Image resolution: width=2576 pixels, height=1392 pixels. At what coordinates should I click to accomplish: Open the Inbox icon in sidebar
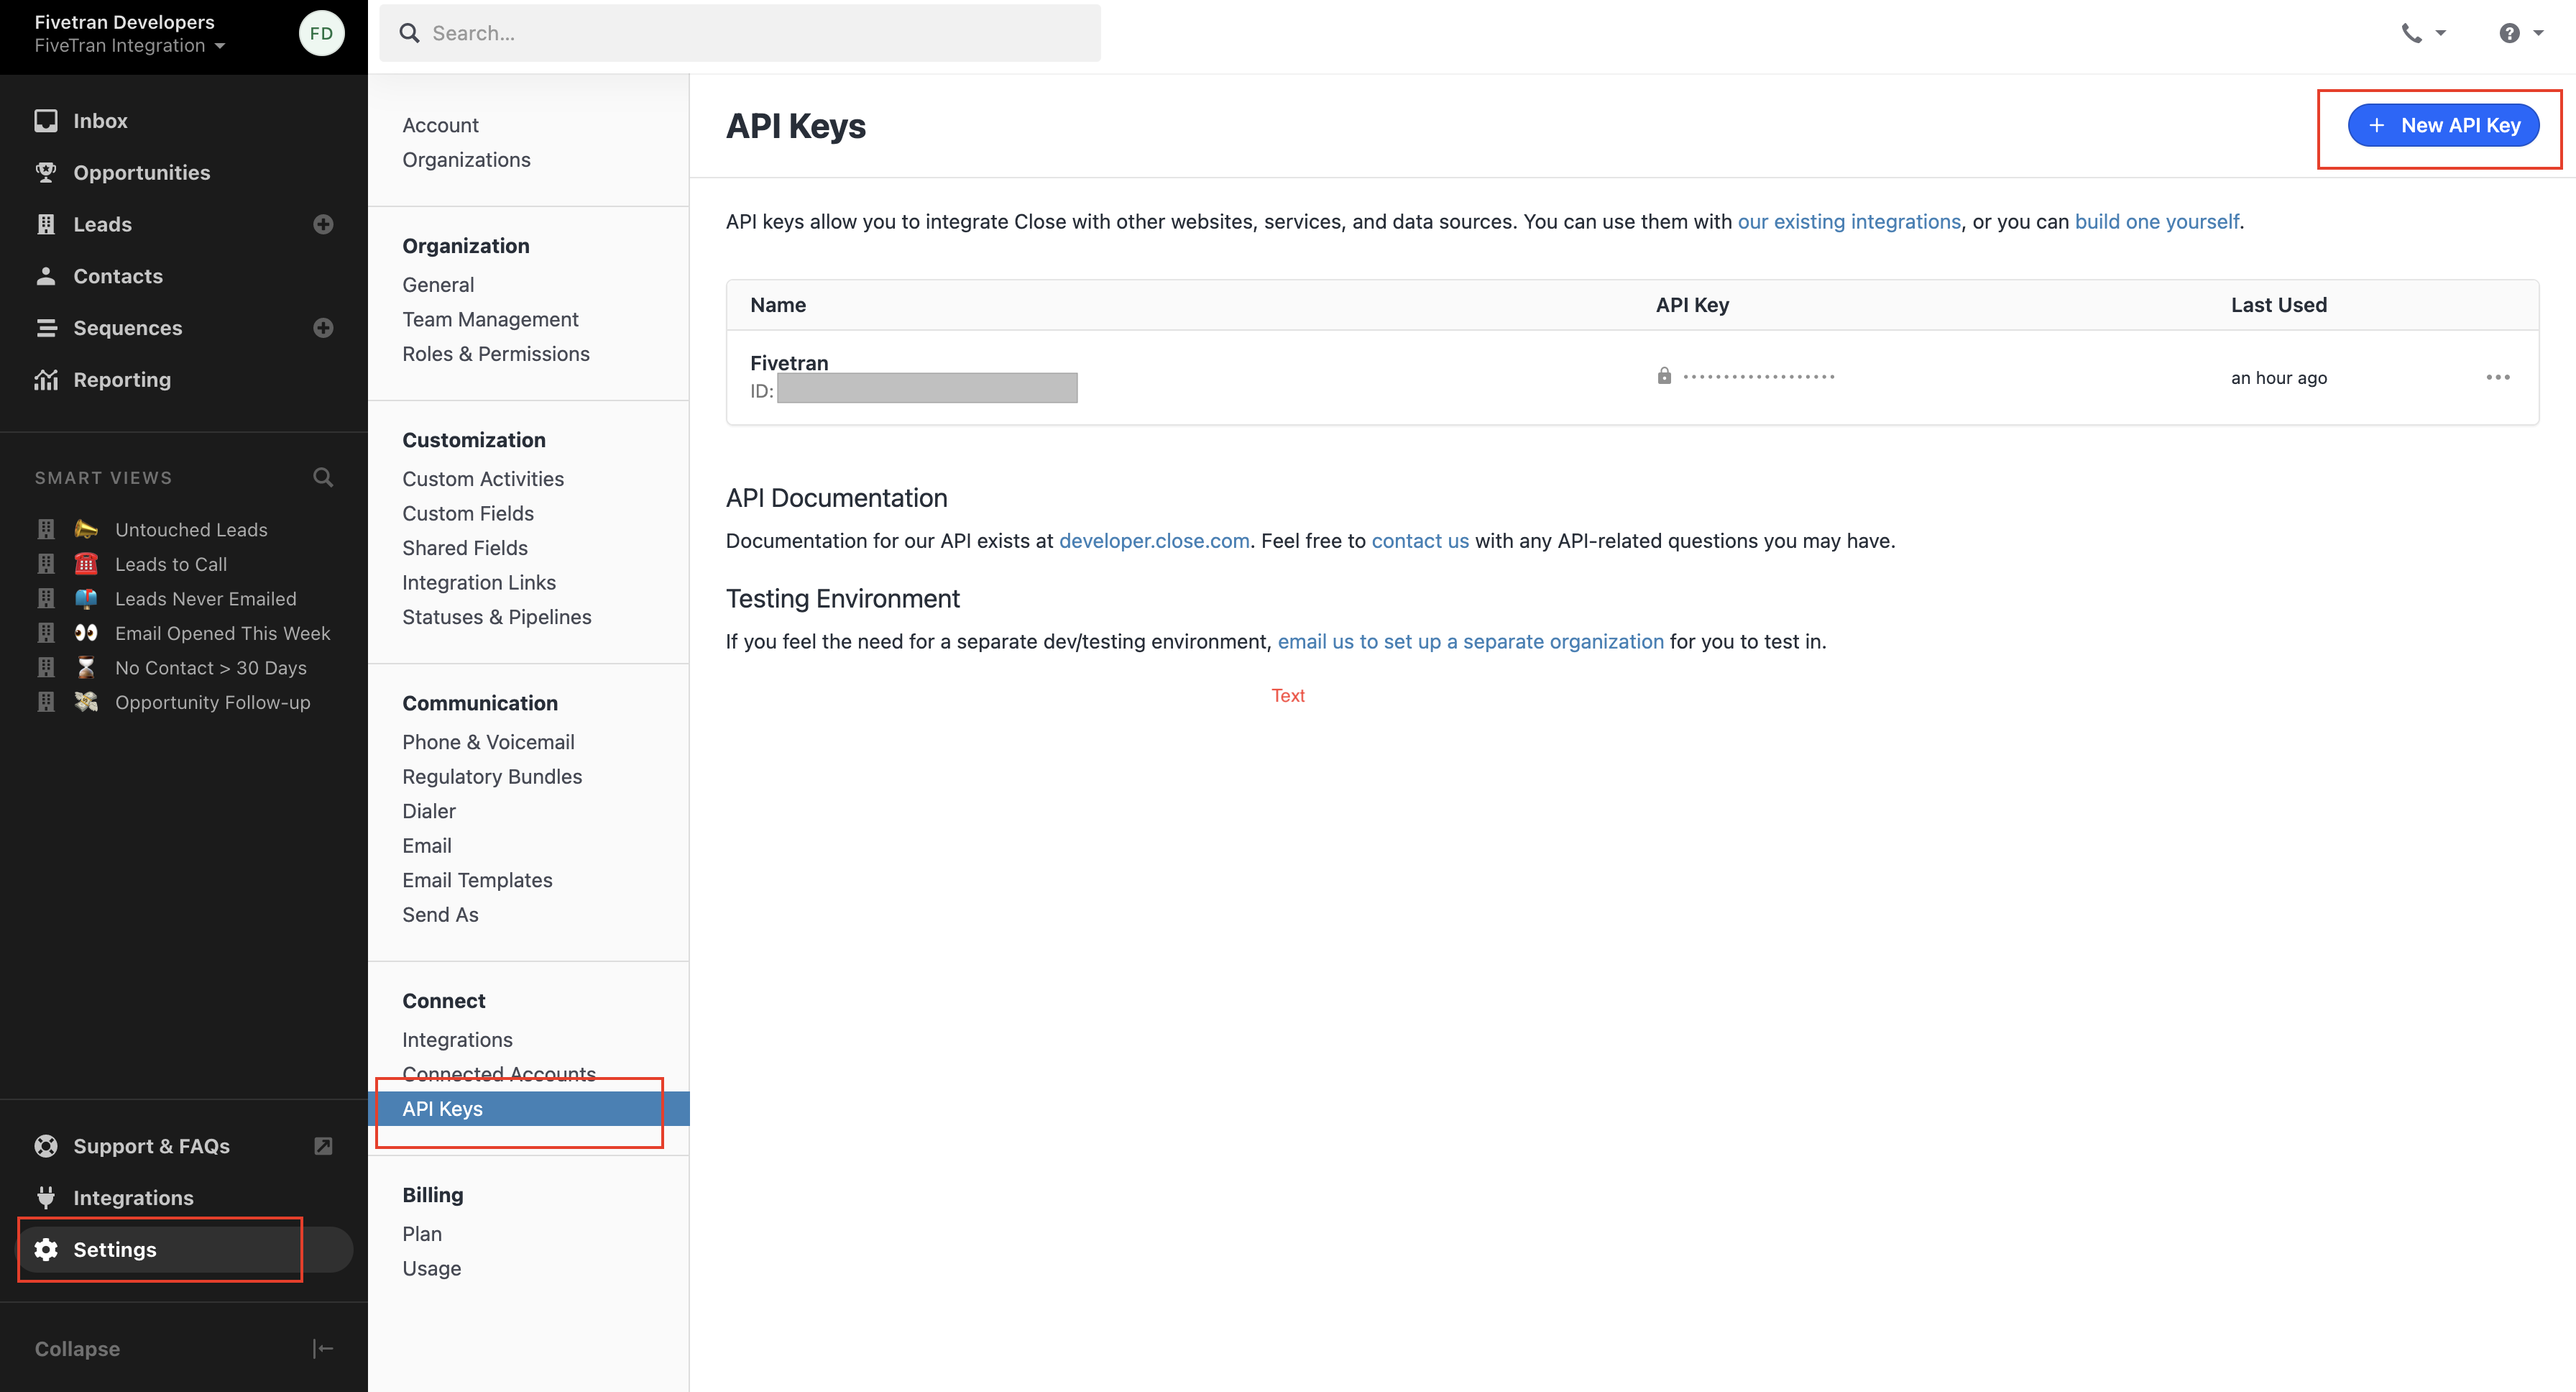point(46,121)
